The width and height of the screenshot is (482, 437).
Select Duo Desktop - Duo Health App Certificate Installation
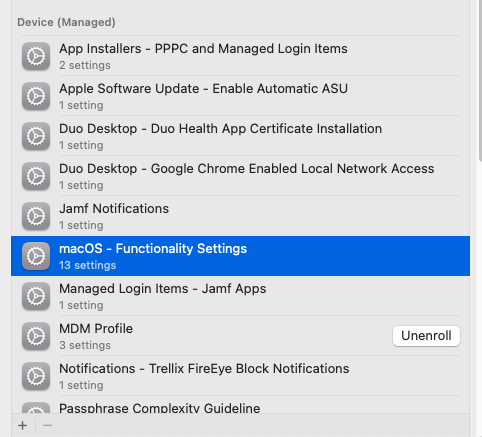pos(221,129)
